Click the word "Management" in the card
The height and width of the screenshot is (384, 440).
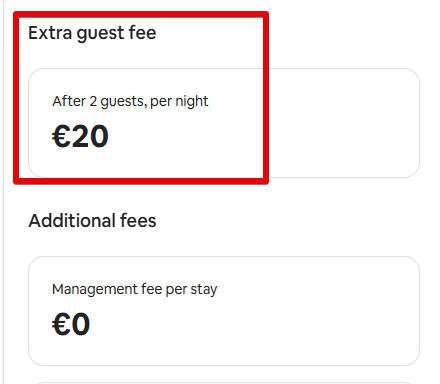tap(95, 289)
